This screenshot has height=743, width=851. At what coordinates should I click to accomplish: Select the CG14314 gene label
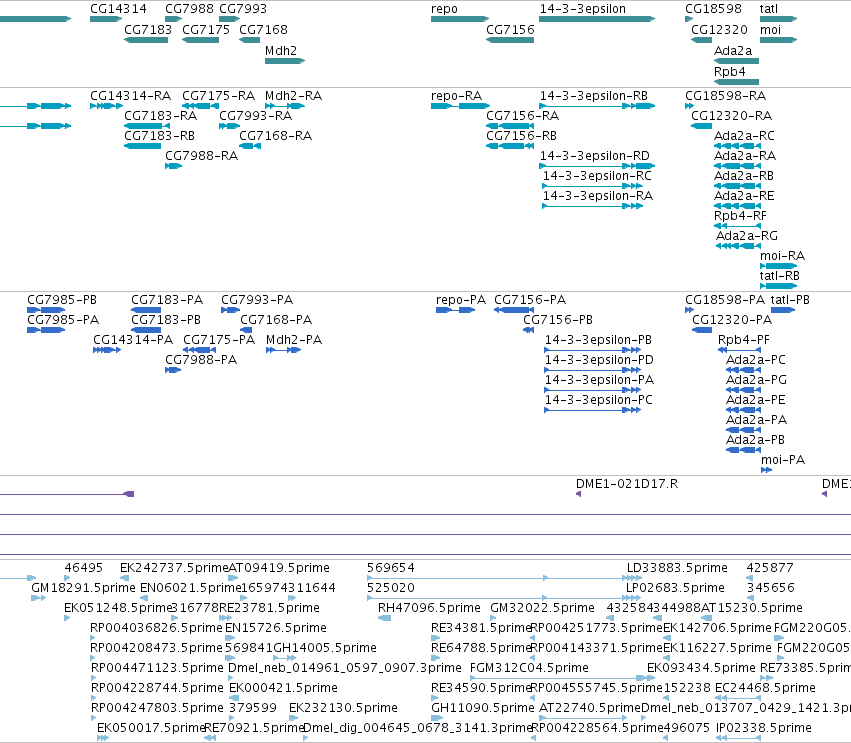pyautogui.click(x=118, y=9)
